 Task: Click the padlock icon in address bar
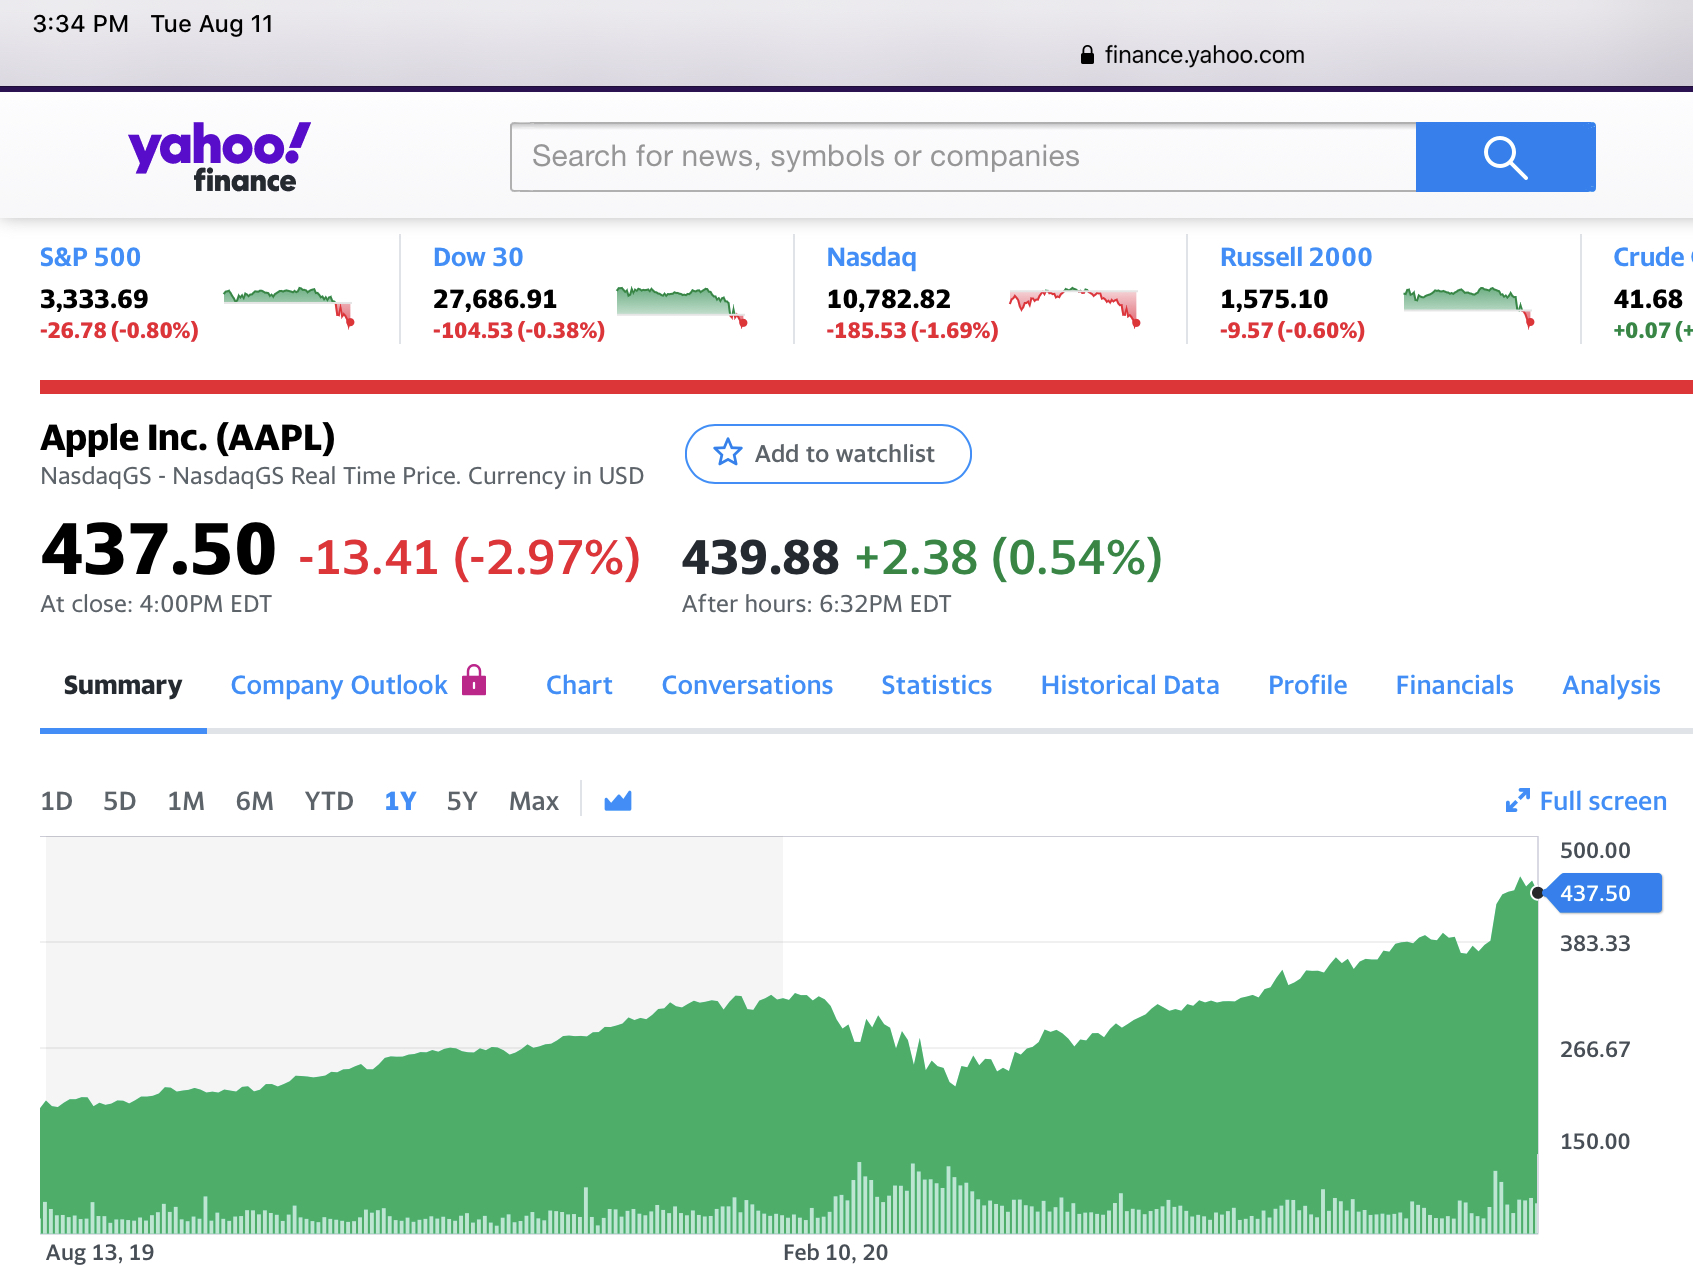1087,56
